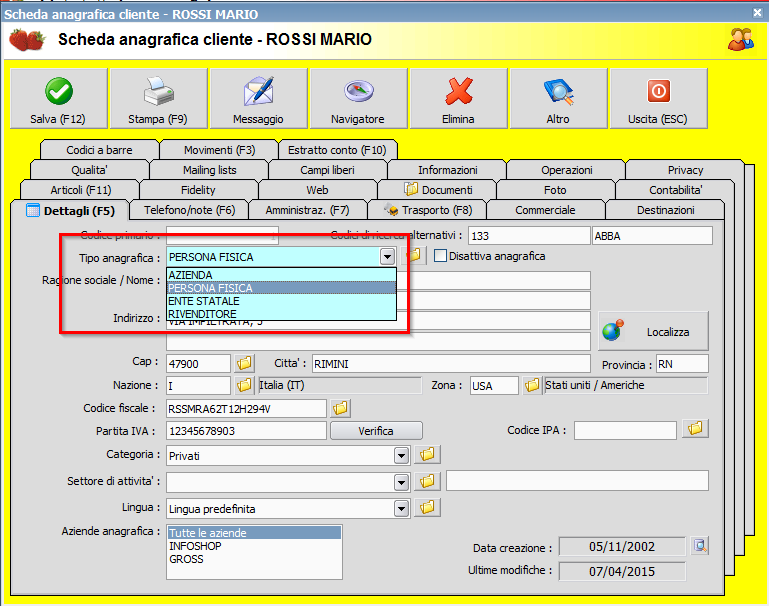This screenshot has height=606, width=769.
Task: Open the Altro tools menu
Action: coord(558,99)
